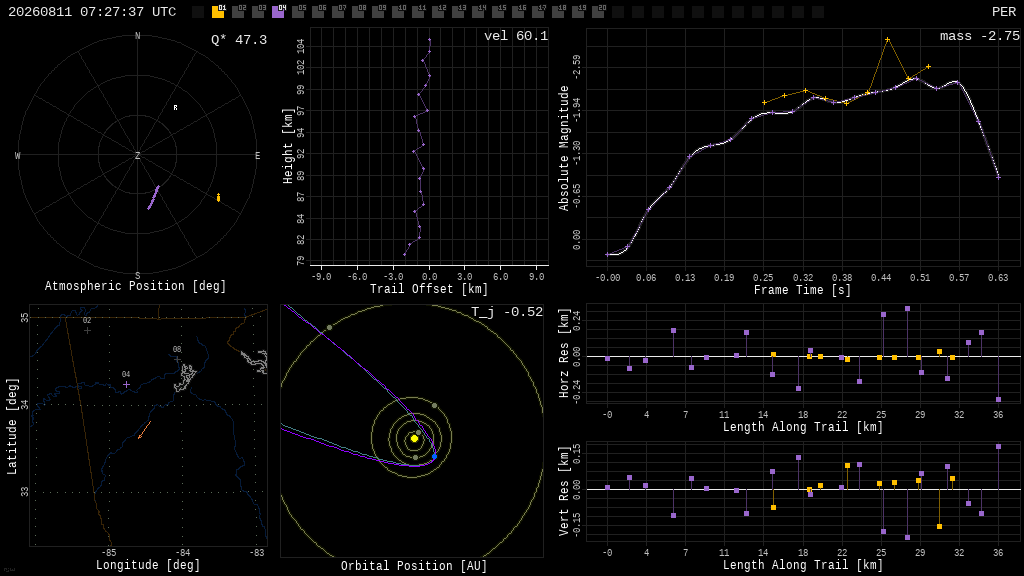
Task: Click the purple meteor trail on sky plot
Action: tap(153, 197)
